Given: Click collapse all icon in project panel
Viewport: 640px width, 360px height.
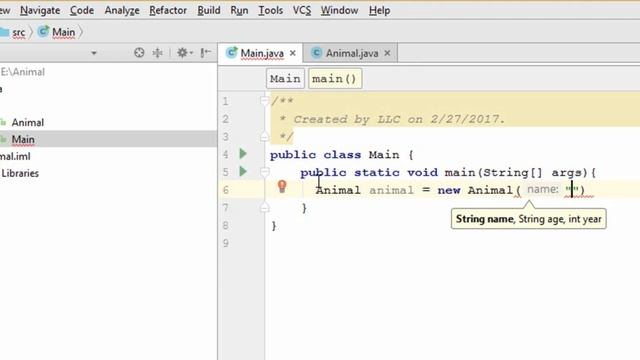Looking at the screenshot, I should 158,53.
